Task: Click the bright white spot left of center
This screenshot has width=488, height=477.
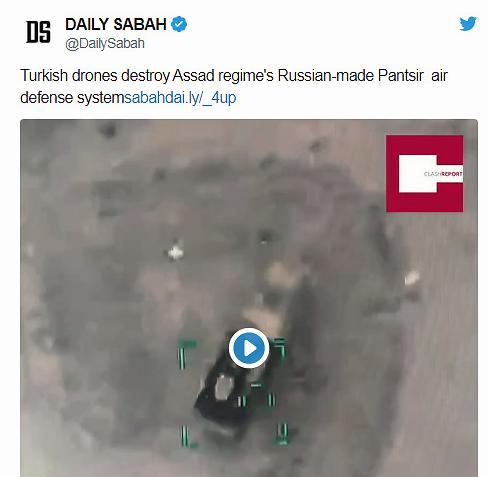Action: click(x=175, y=252)
